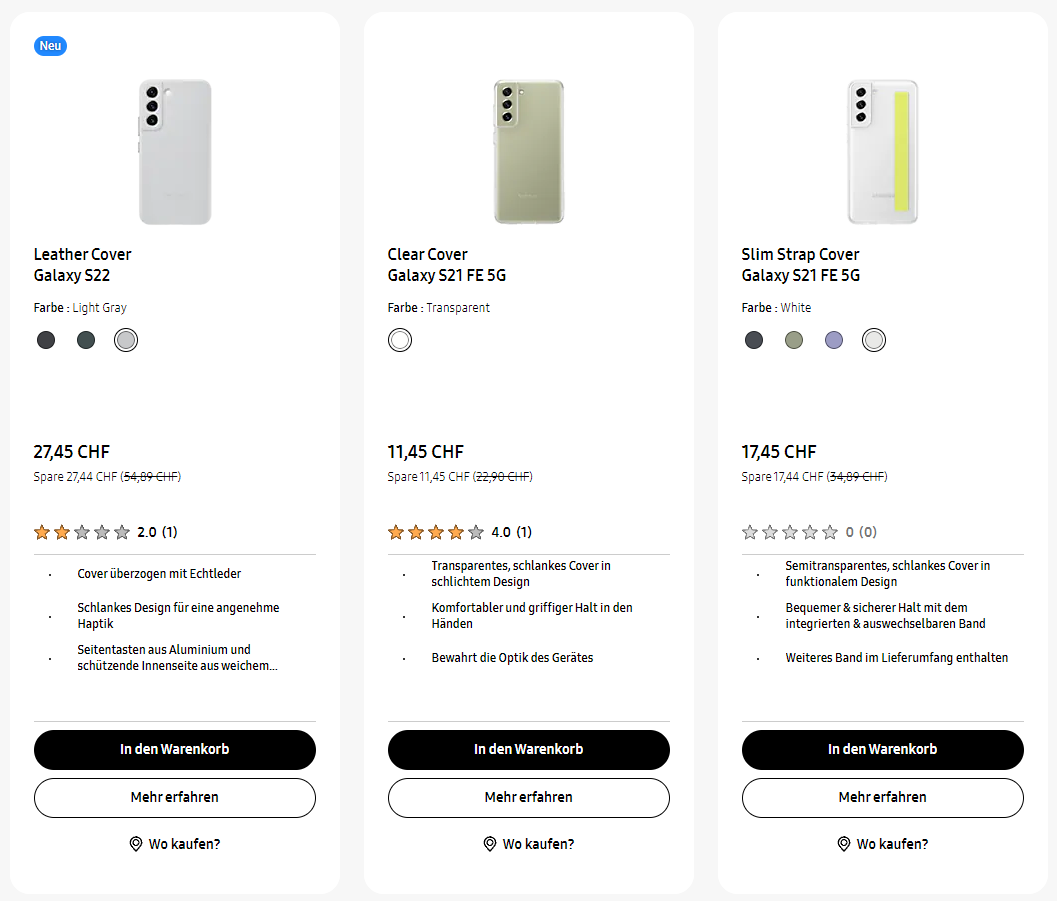Click location pin icon under Clear Cover
Viewport: 1057px width, 901px height.
[x=490, y=844]
